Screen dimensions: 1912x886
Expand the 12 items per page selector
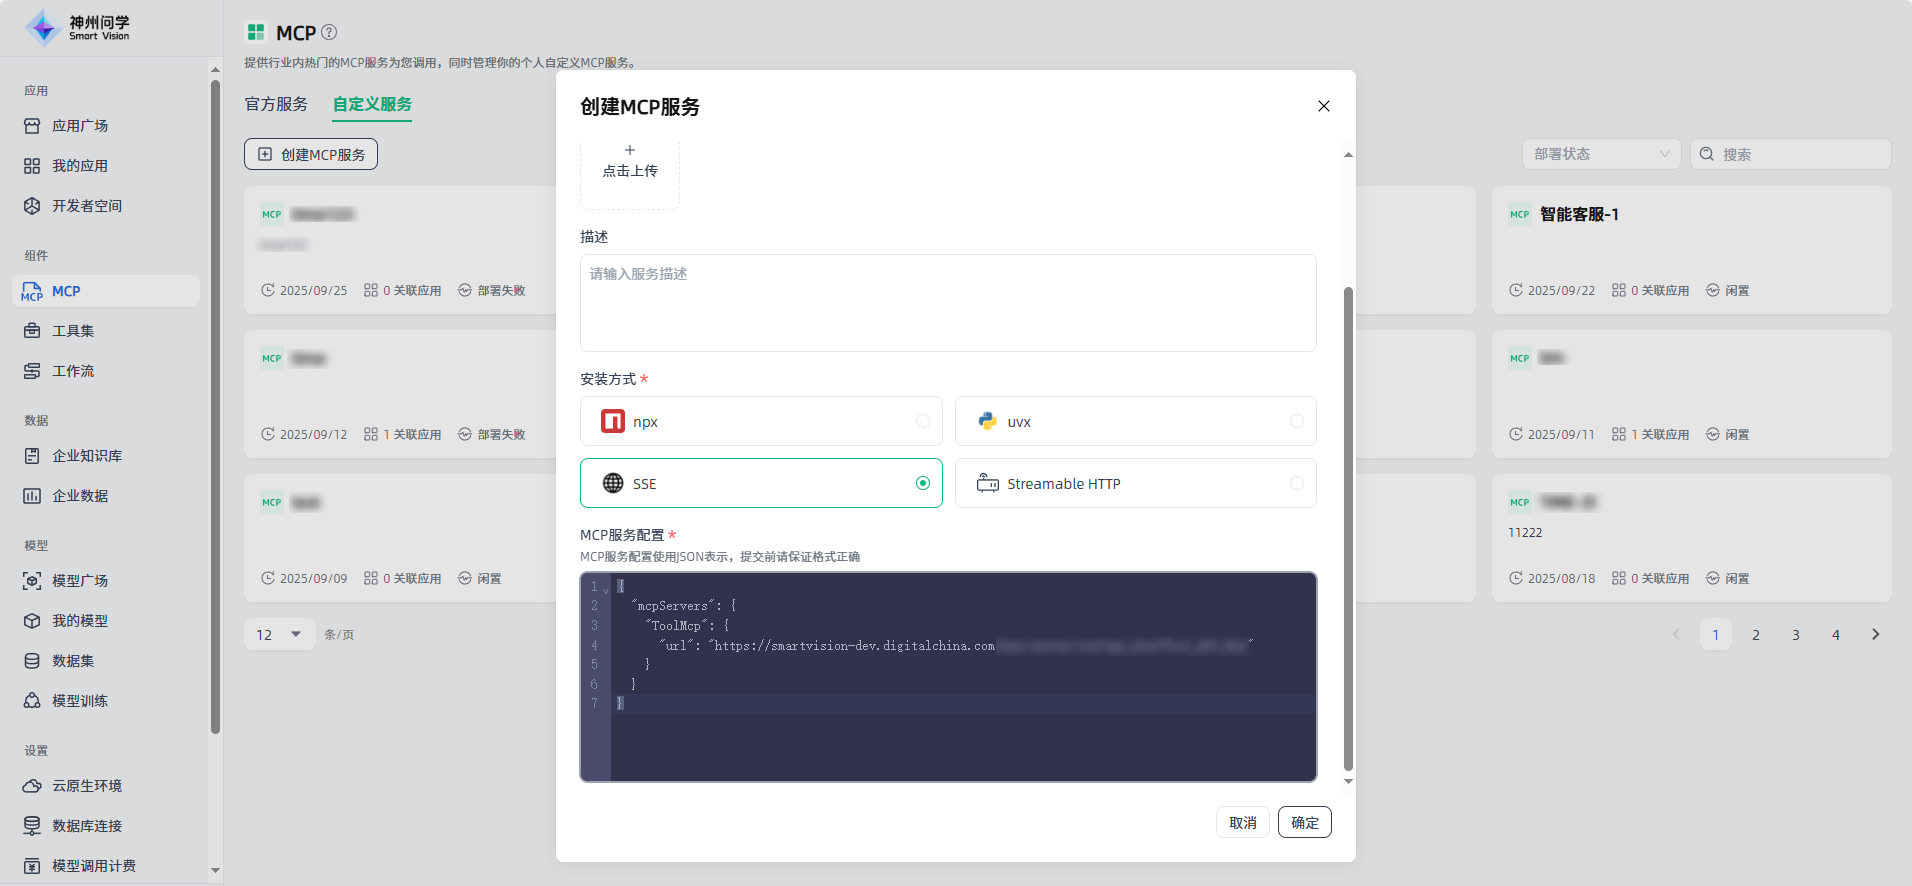(x=279, y=635)
